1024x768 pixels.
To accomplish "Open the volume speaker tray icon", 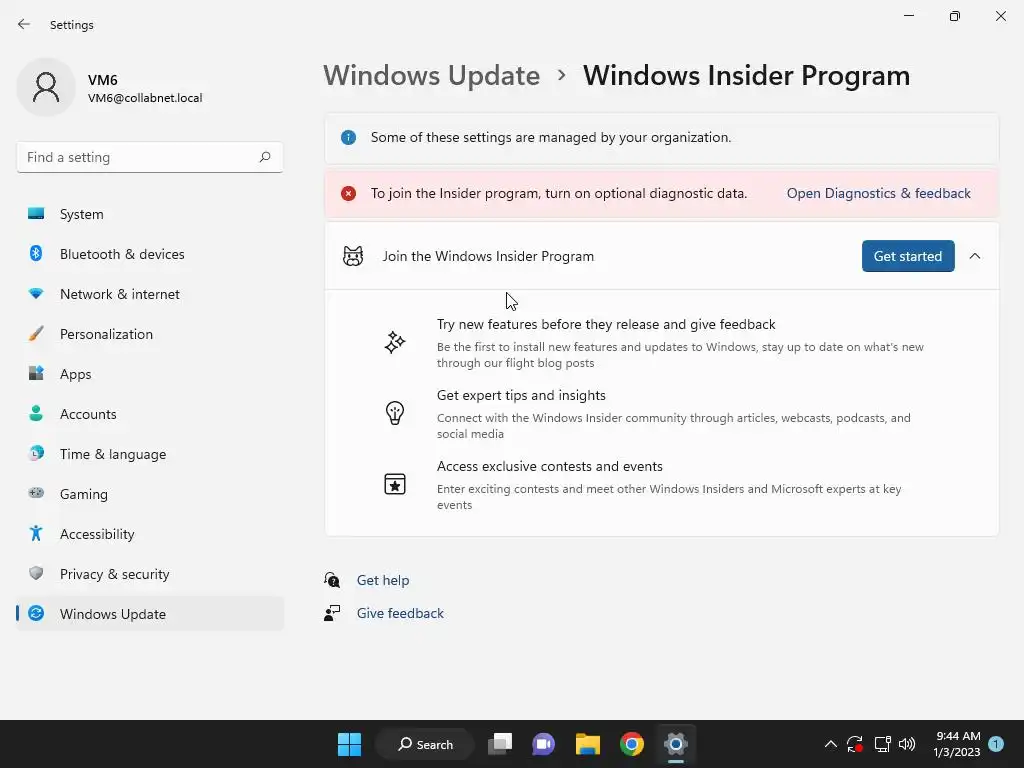I will pyautogui.click(x=907, y=744).
